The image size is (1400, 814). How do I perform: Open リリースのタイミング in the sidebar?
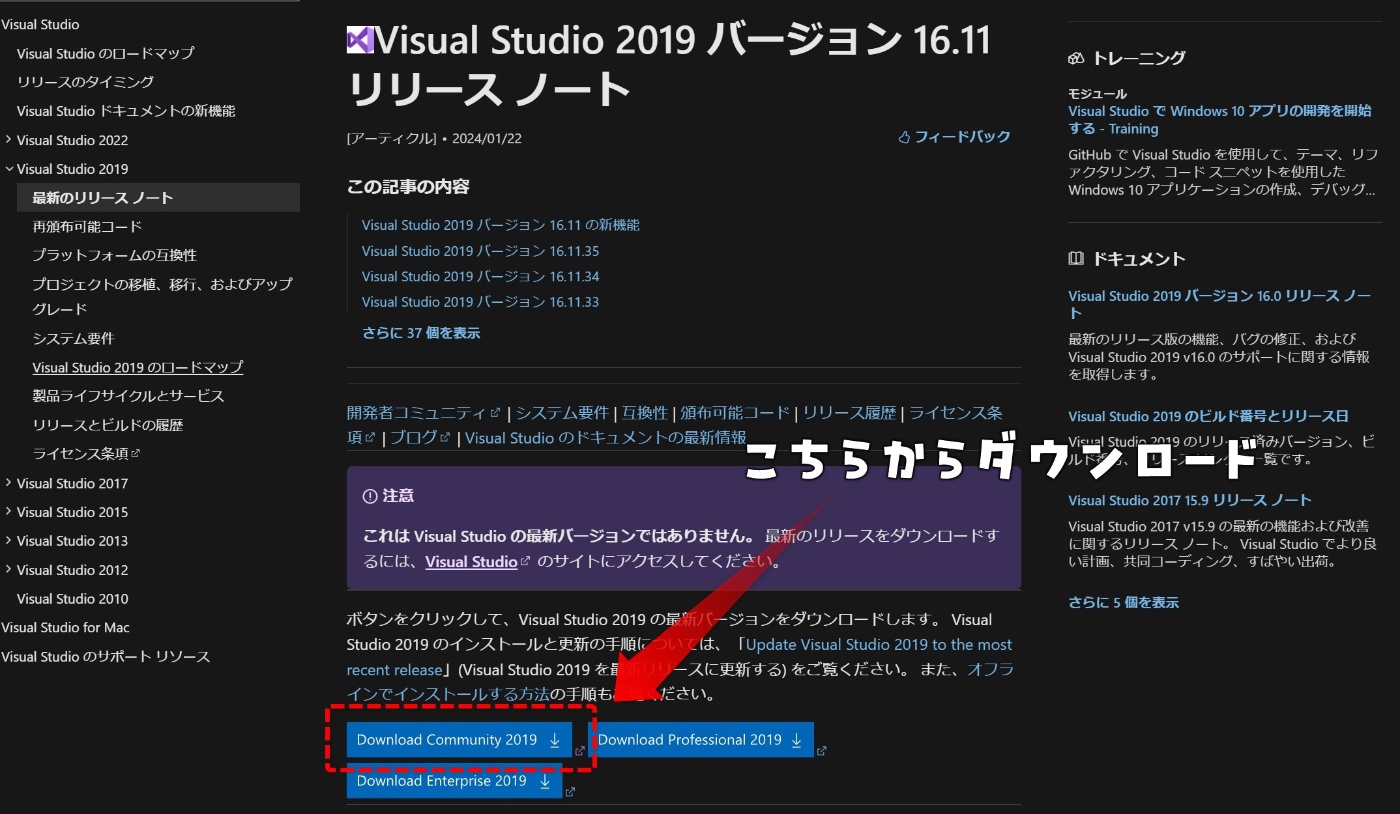click(x=85, y=82)
